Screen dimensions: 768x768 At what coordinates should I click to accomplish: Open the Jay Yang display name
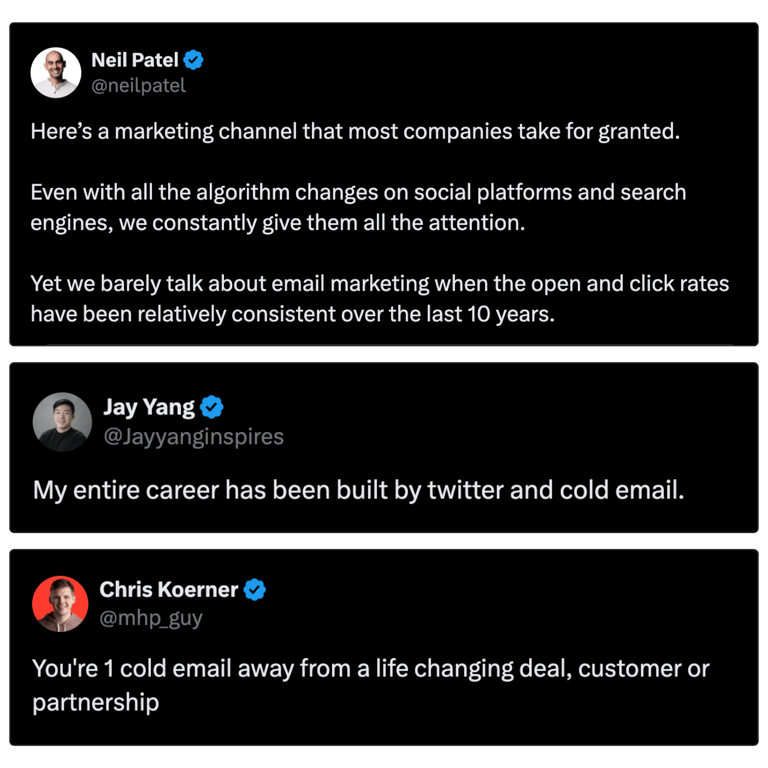(x=149, y=407)
